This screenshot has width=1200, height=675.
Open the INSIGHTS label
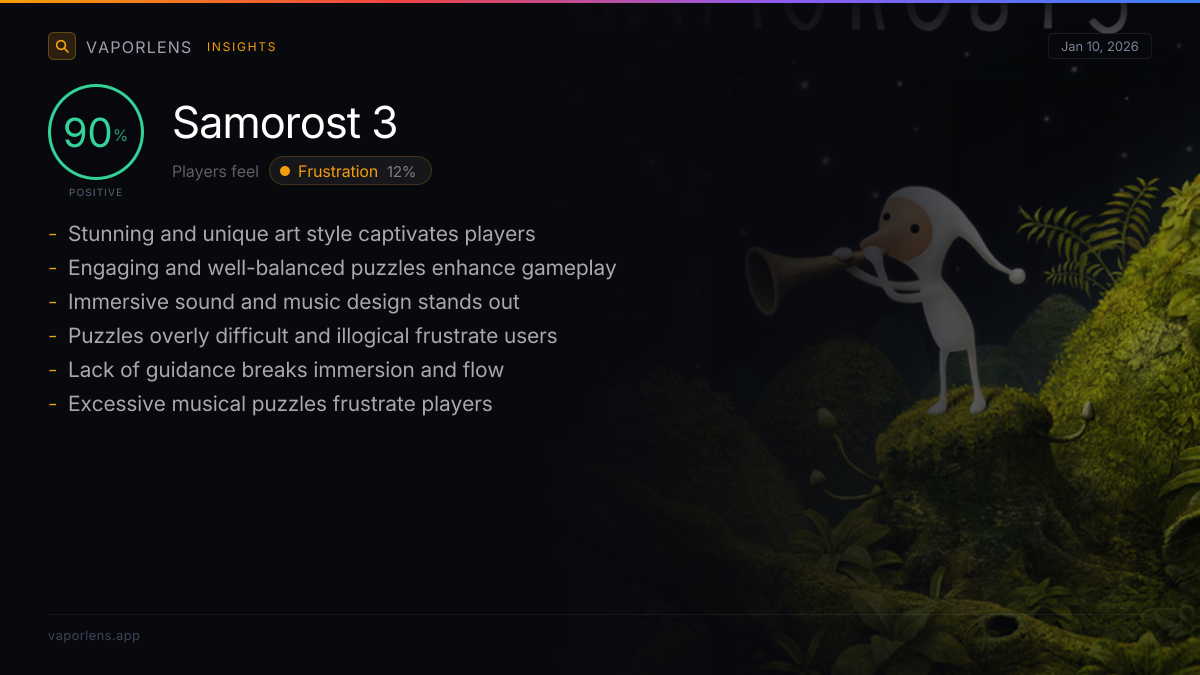tap(241, 47)
